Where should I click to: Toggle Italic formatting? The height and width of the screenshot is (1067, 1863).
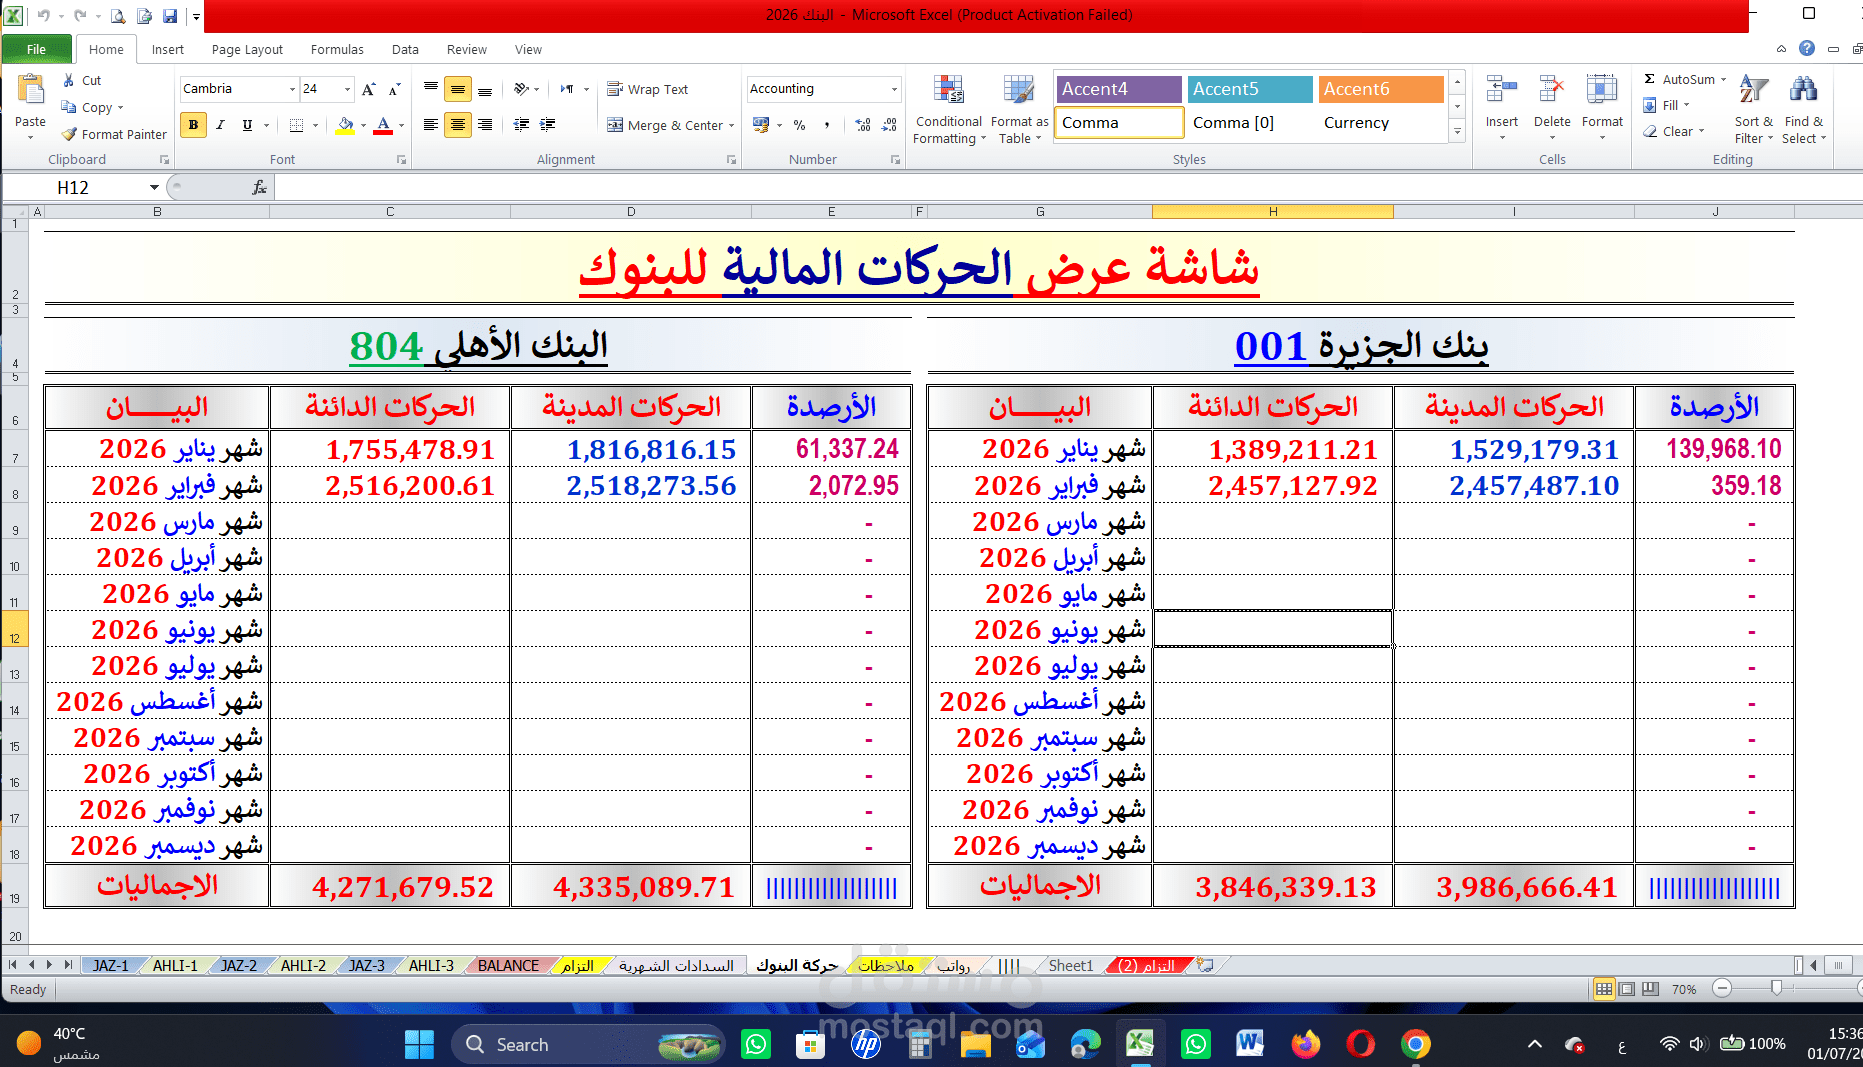(x=220, y=125)
